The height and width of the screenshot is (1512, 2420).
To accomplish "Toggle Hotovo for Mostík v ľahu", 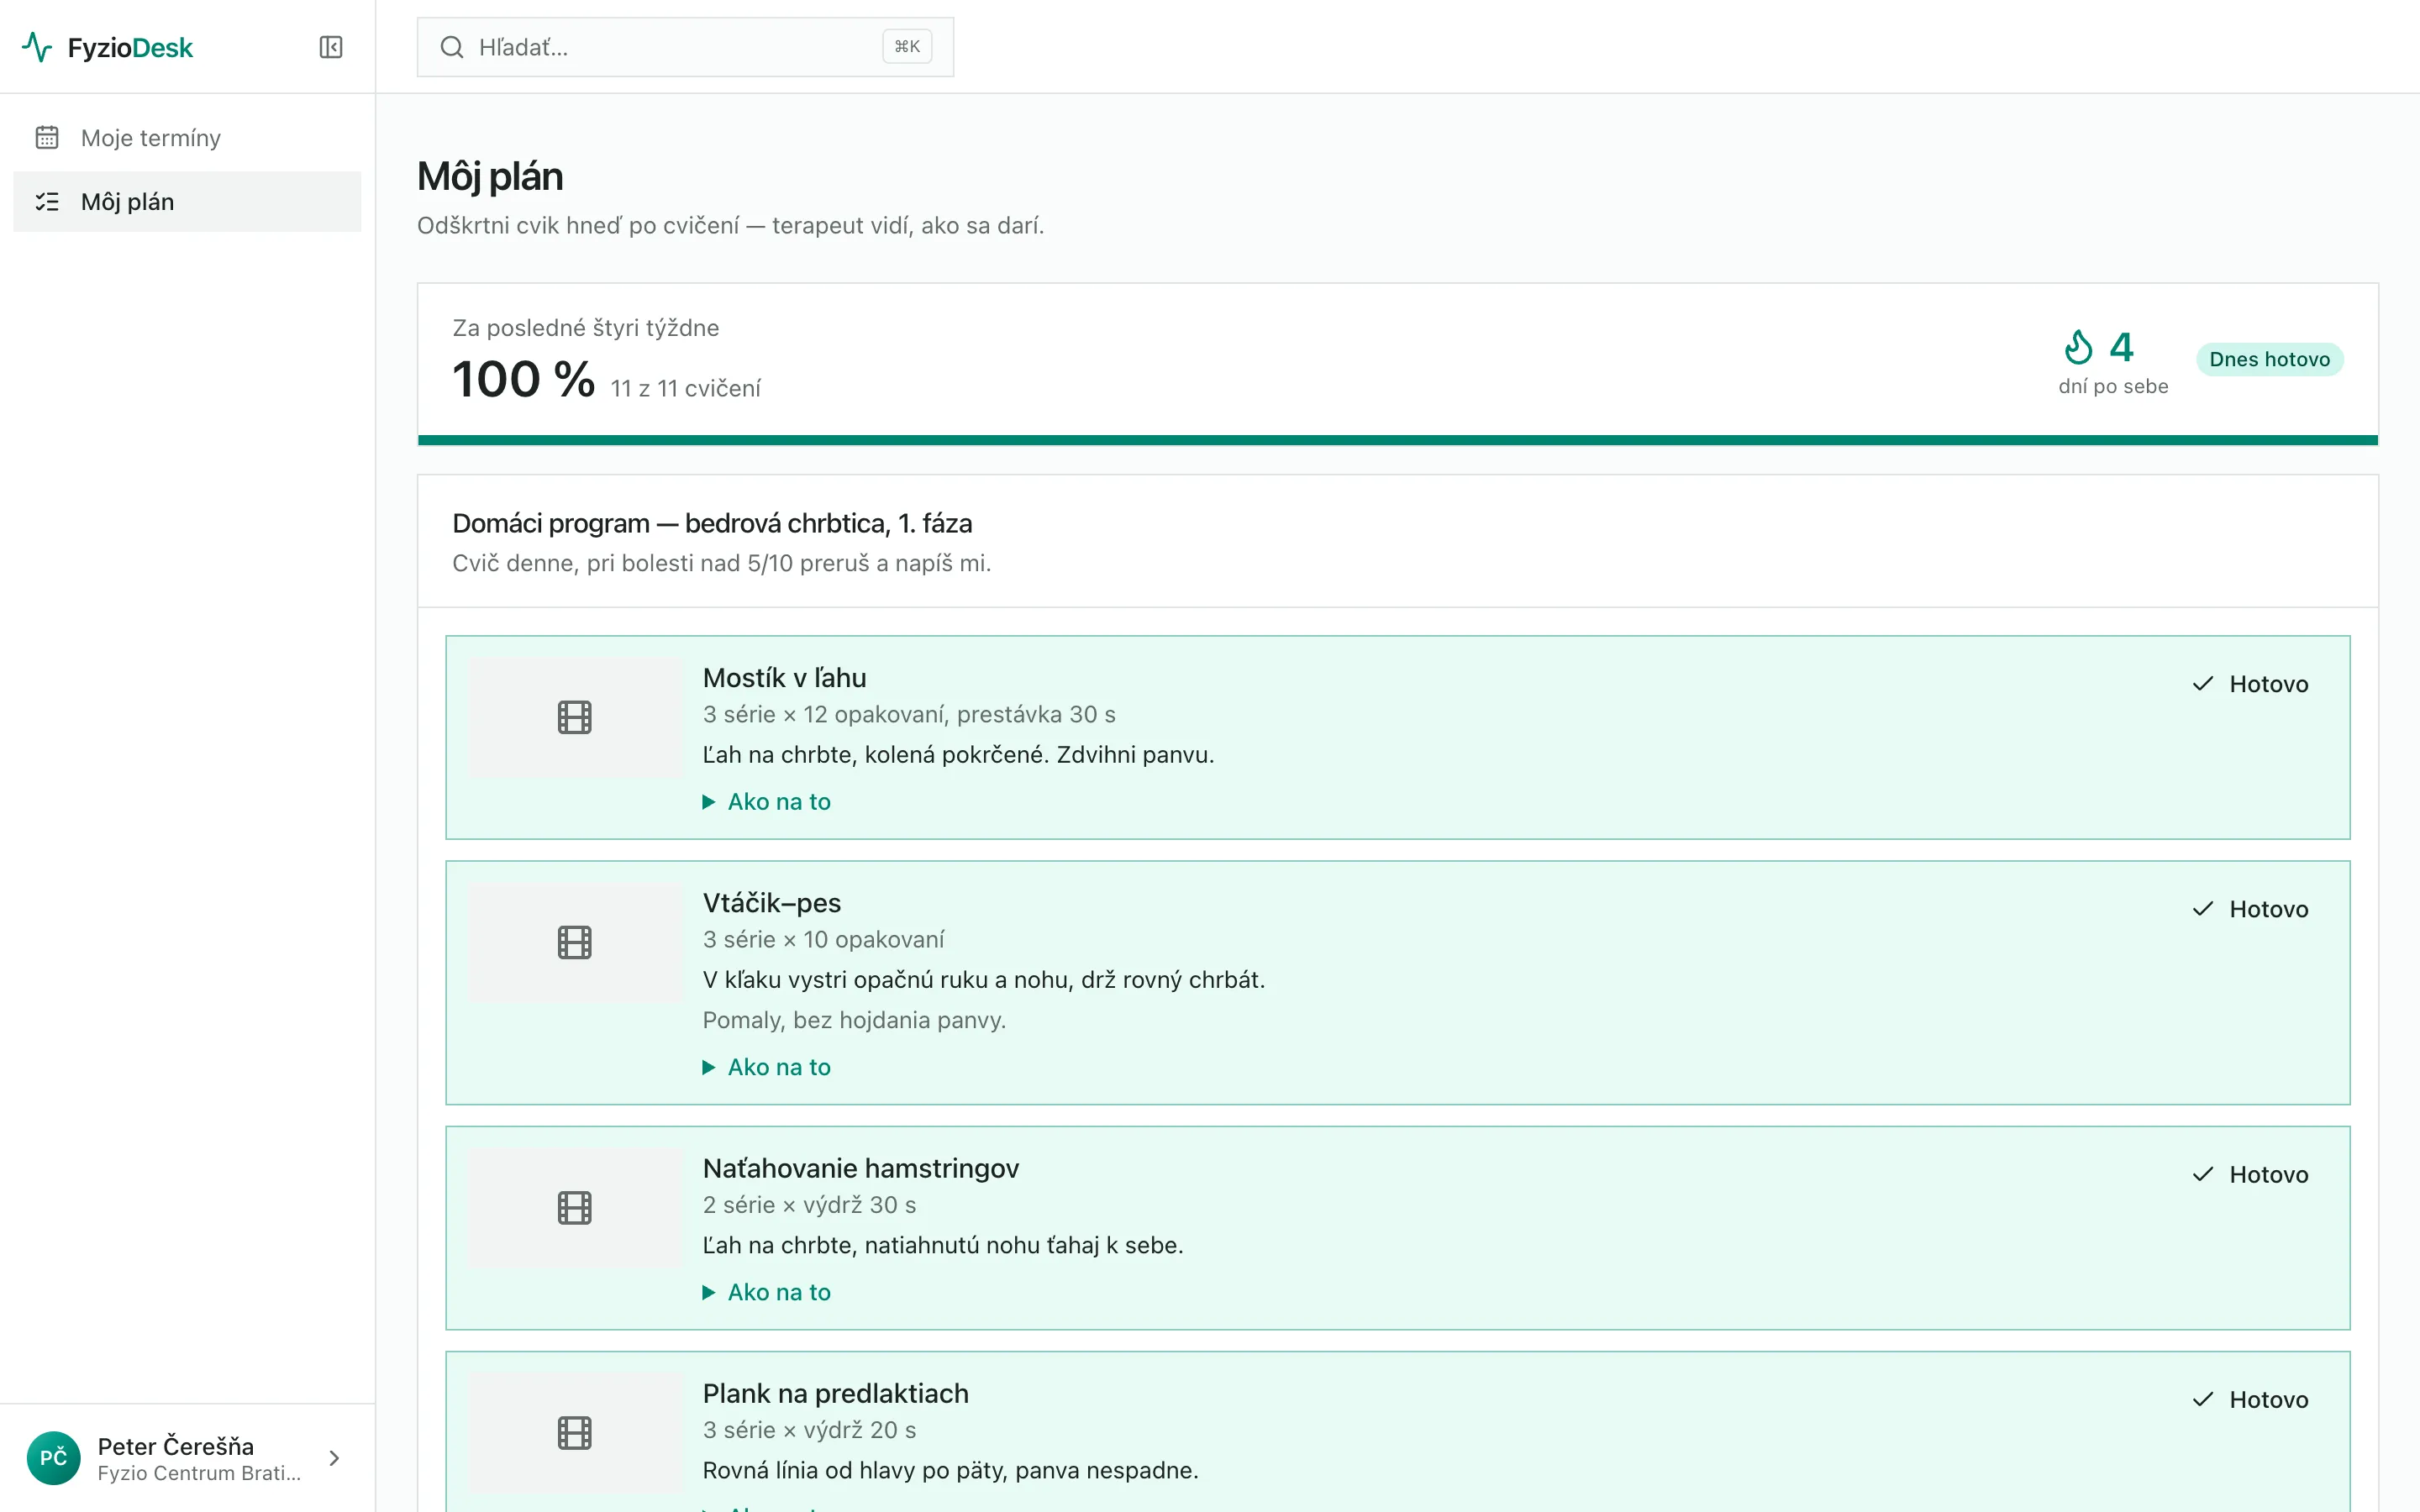I will (2250, 684).
